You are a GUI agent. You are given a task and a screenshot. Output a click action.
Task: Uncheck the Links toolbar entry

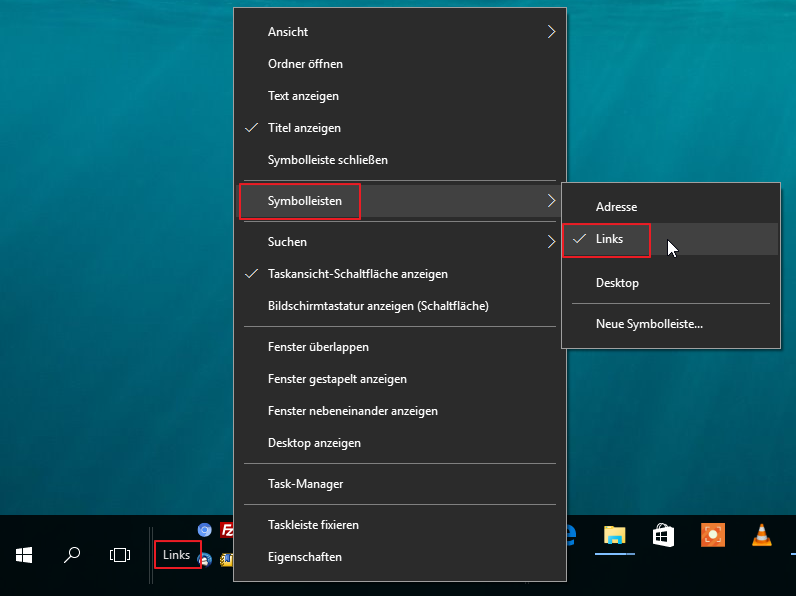(671, 239)
